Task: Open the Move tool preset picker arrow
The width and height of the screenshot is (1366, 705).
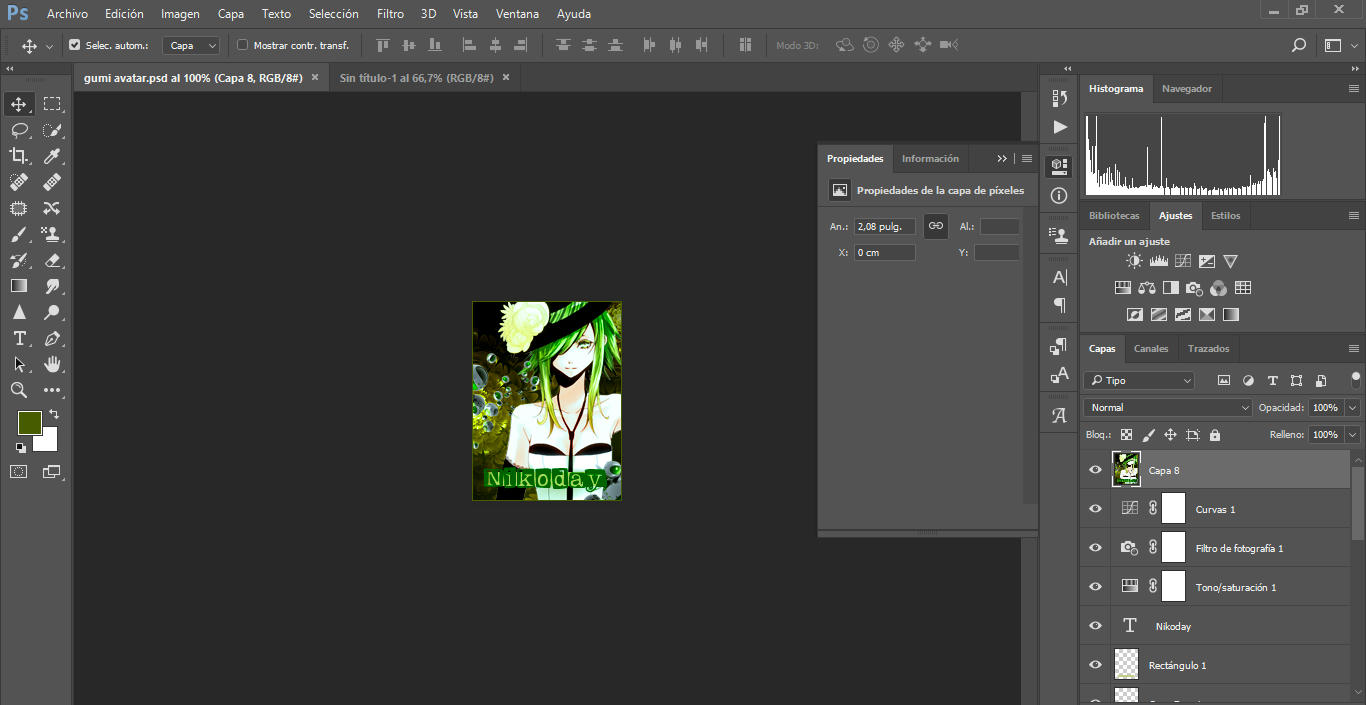Action: coord(49,46)
